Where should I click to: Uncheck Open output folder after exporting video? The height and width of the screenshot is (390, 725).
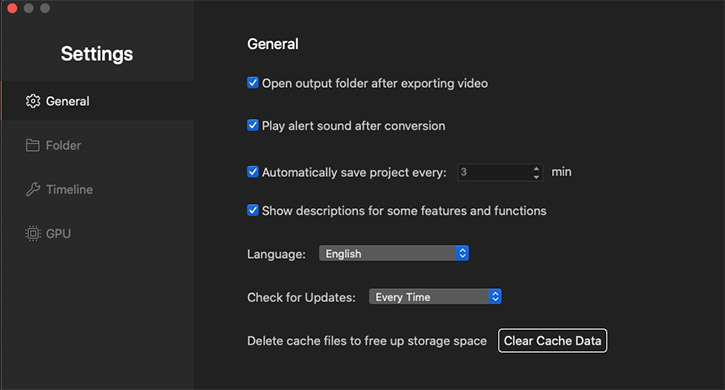(252, 83)
